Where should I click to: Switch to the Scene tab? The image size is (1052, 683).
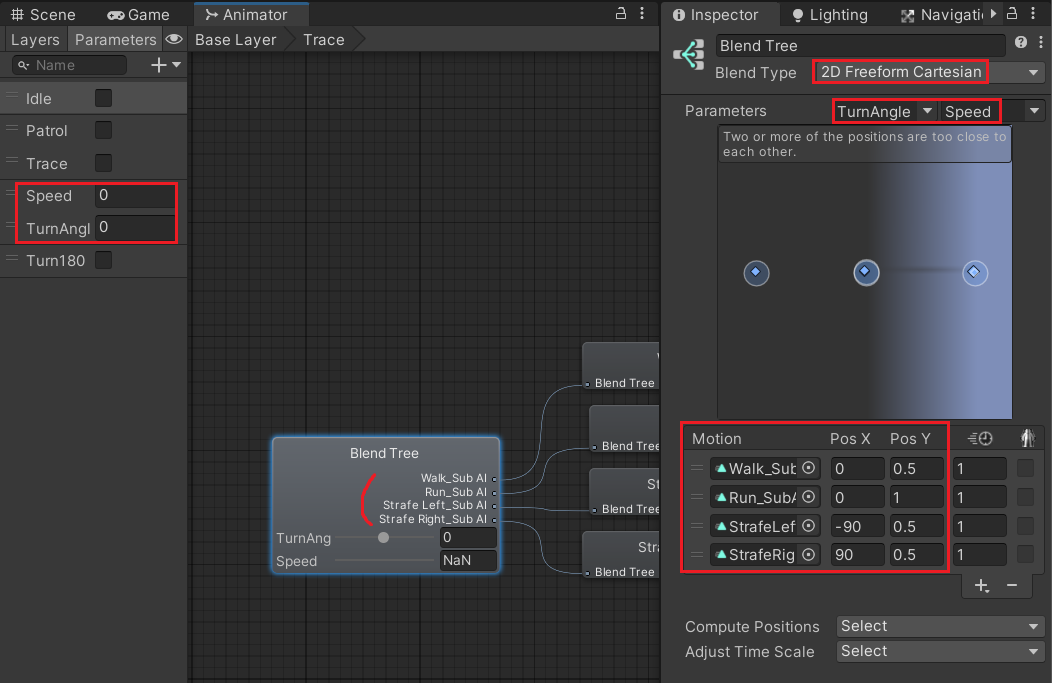coord(43,15)
